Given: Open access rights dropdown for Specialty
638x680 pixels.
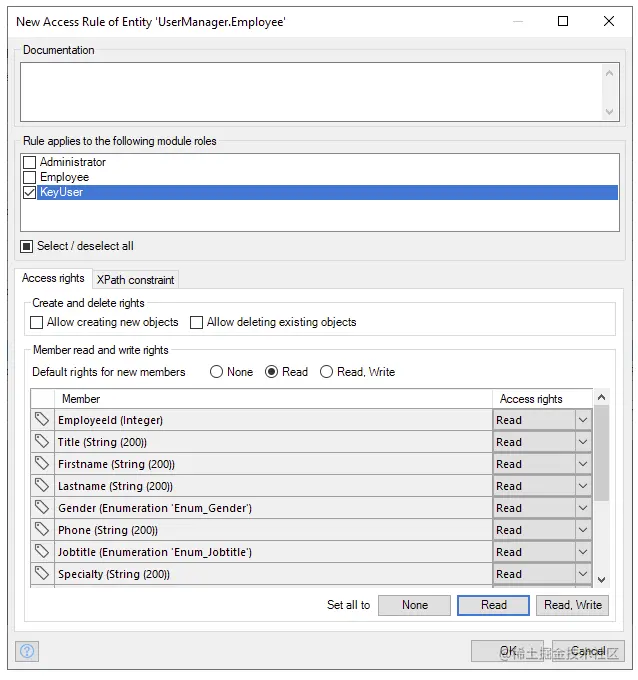Looking at the screenshot, I should [582, 574].
